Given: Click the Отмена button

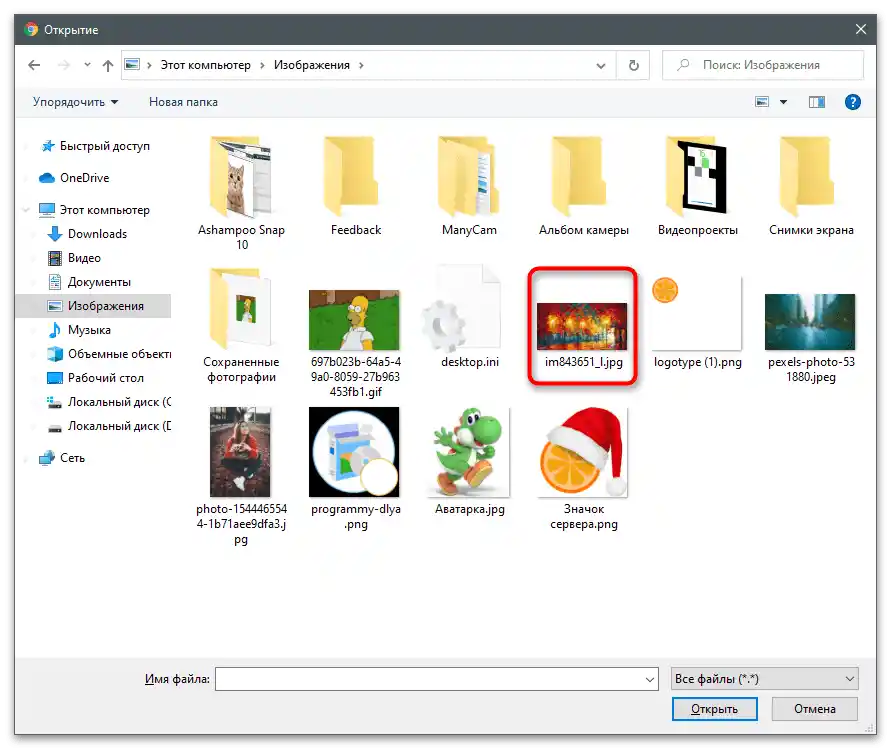Looking at the screenshot, I should tap(814, 710).
